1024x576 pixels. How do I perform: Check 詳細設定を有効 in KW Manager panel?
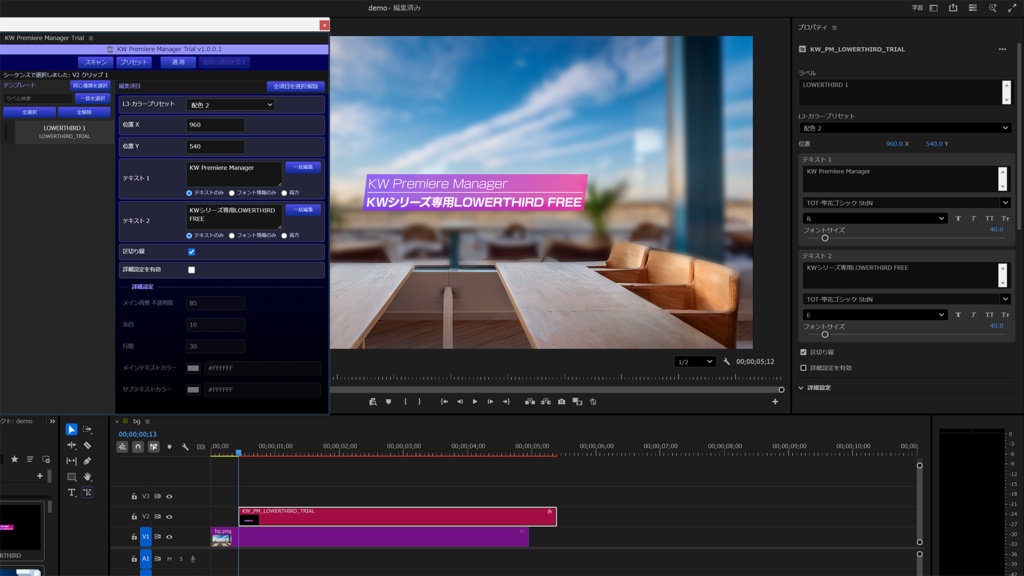191,270
